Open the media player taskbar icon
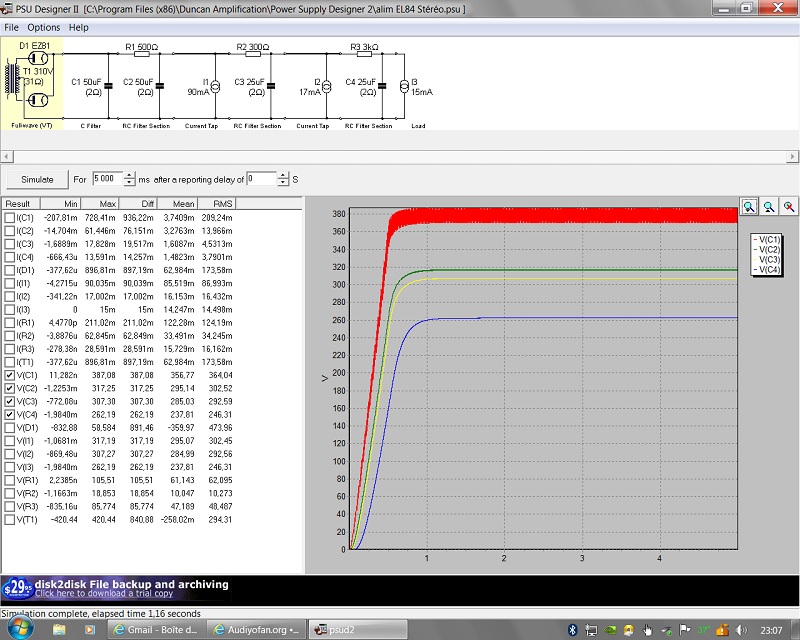800x640 pixels. [x=89, y=630]
